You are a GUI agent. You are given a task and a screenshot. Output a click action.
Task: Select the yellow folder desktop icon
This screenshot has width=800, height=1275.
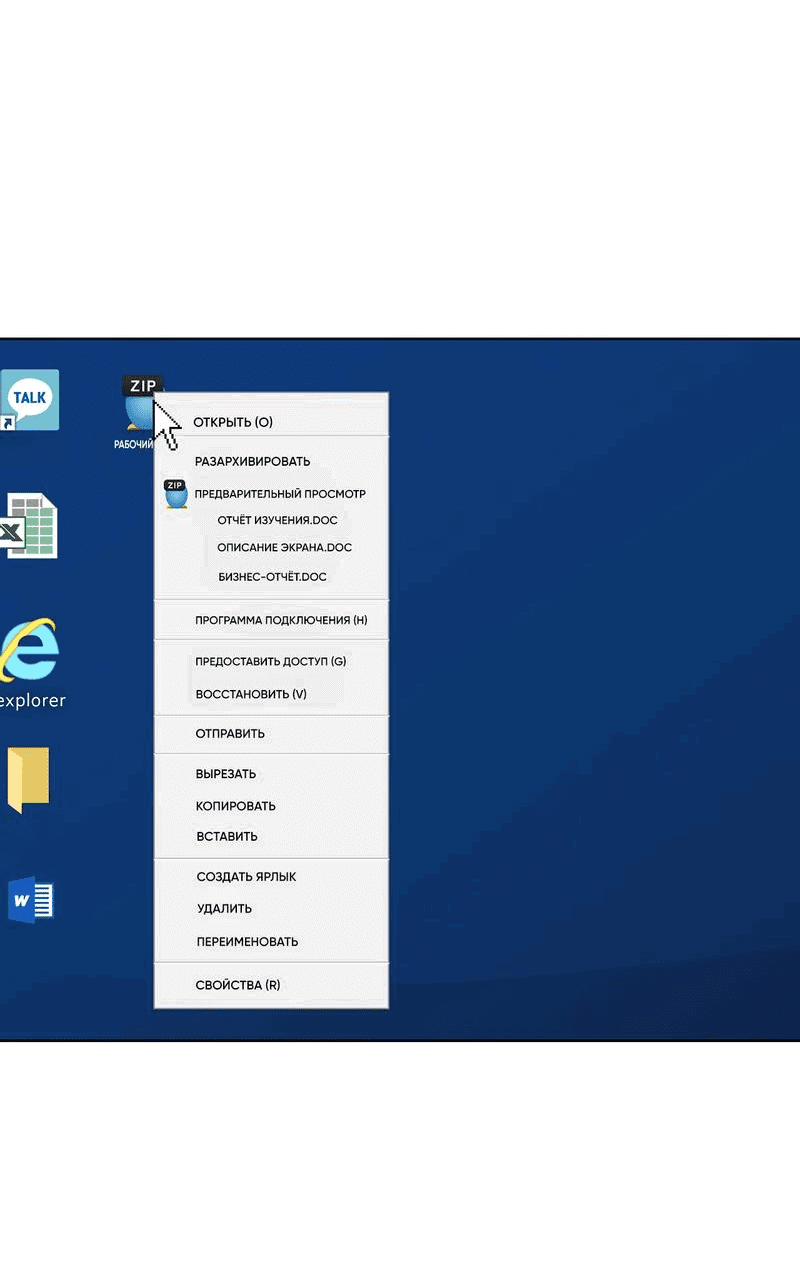pos(28,780)
